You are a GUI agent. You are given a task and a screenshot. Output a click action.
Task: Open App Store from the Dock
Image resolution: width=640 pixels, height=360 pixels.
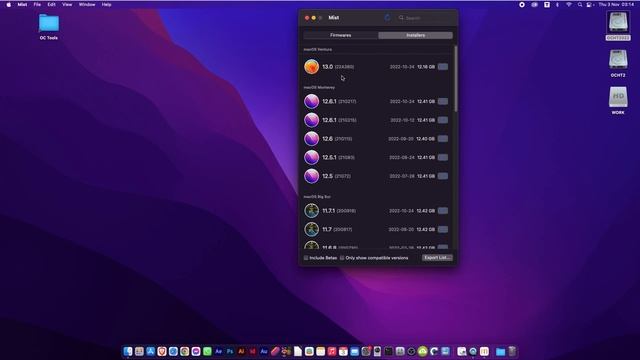(151, 351)
